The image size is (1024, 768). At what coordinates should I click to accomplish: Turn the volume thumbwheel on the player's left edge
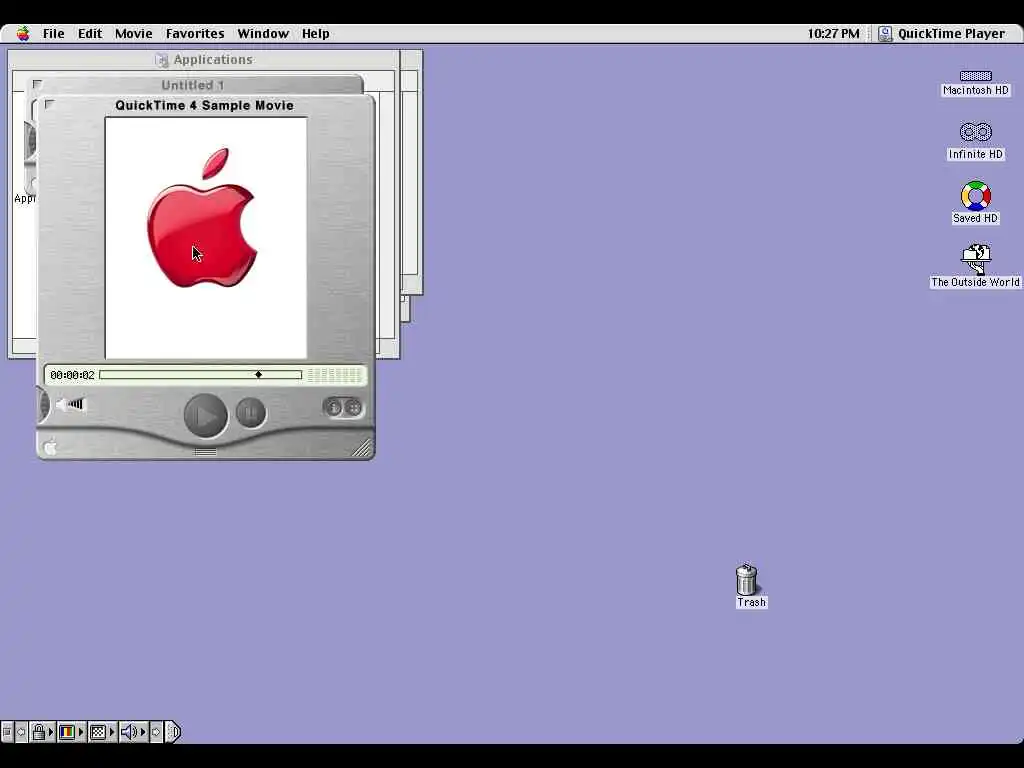pos(44,405)
